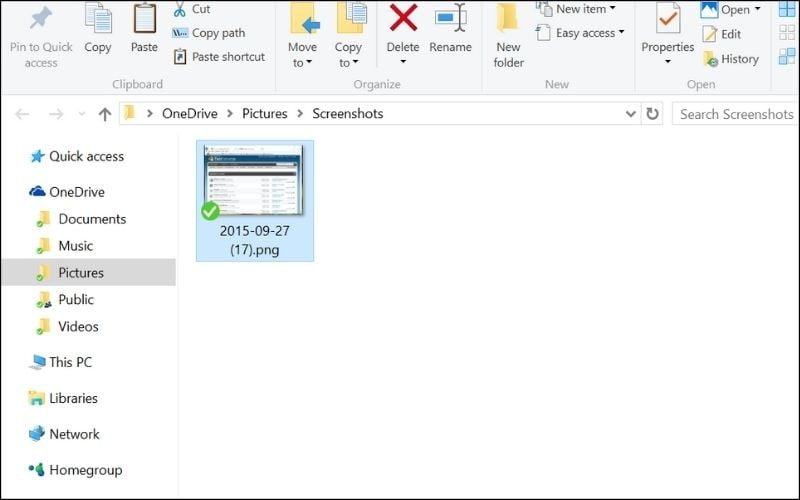Click Pin to Quick access icon
Screen dimensions: 800x500
[41, 18]
